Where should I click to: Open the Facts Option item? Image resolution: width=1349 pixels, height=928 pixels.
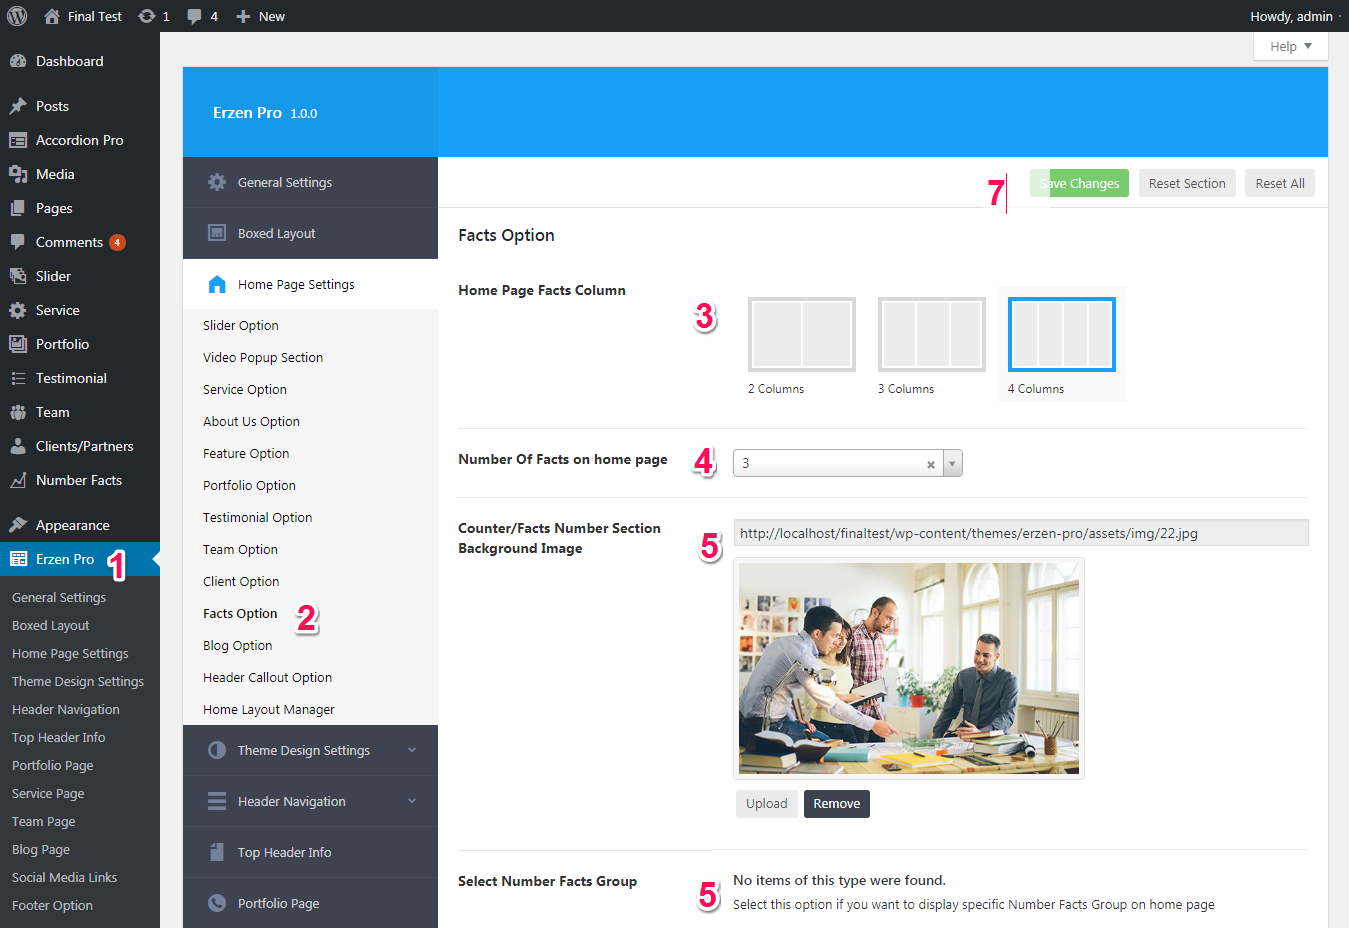click(240, 613)
